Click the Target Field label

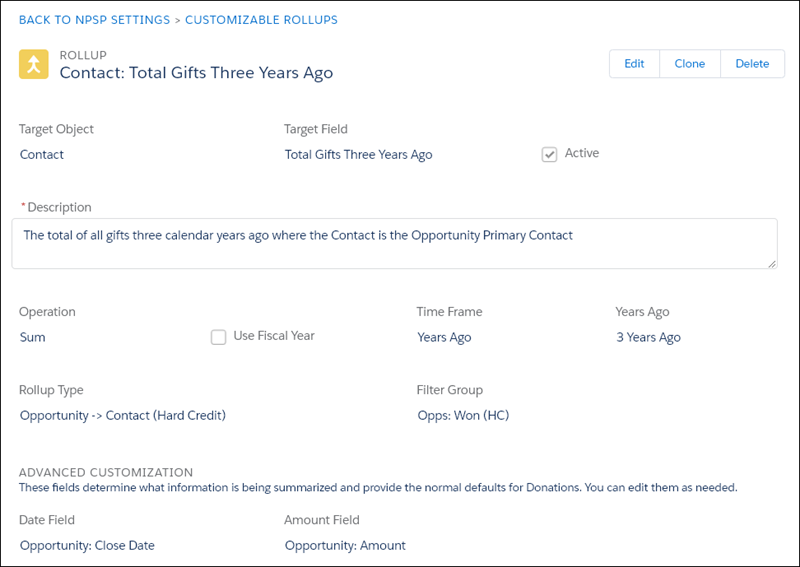click(x=316, y=129)
